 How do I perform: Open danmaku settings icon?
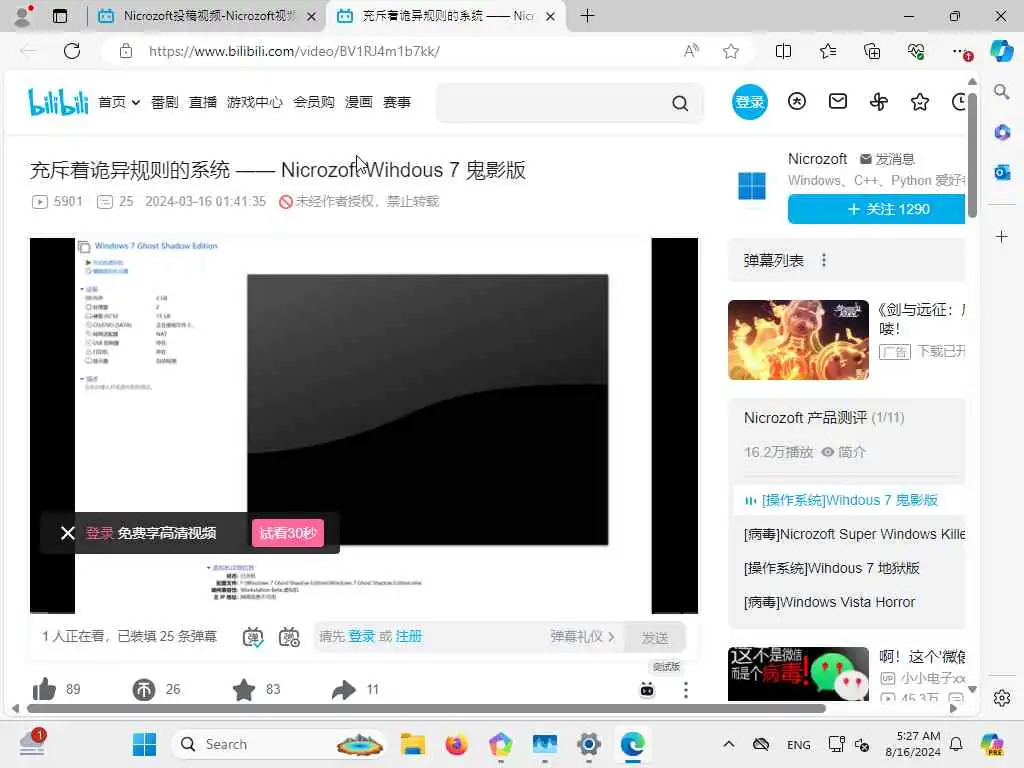[289, 637]
